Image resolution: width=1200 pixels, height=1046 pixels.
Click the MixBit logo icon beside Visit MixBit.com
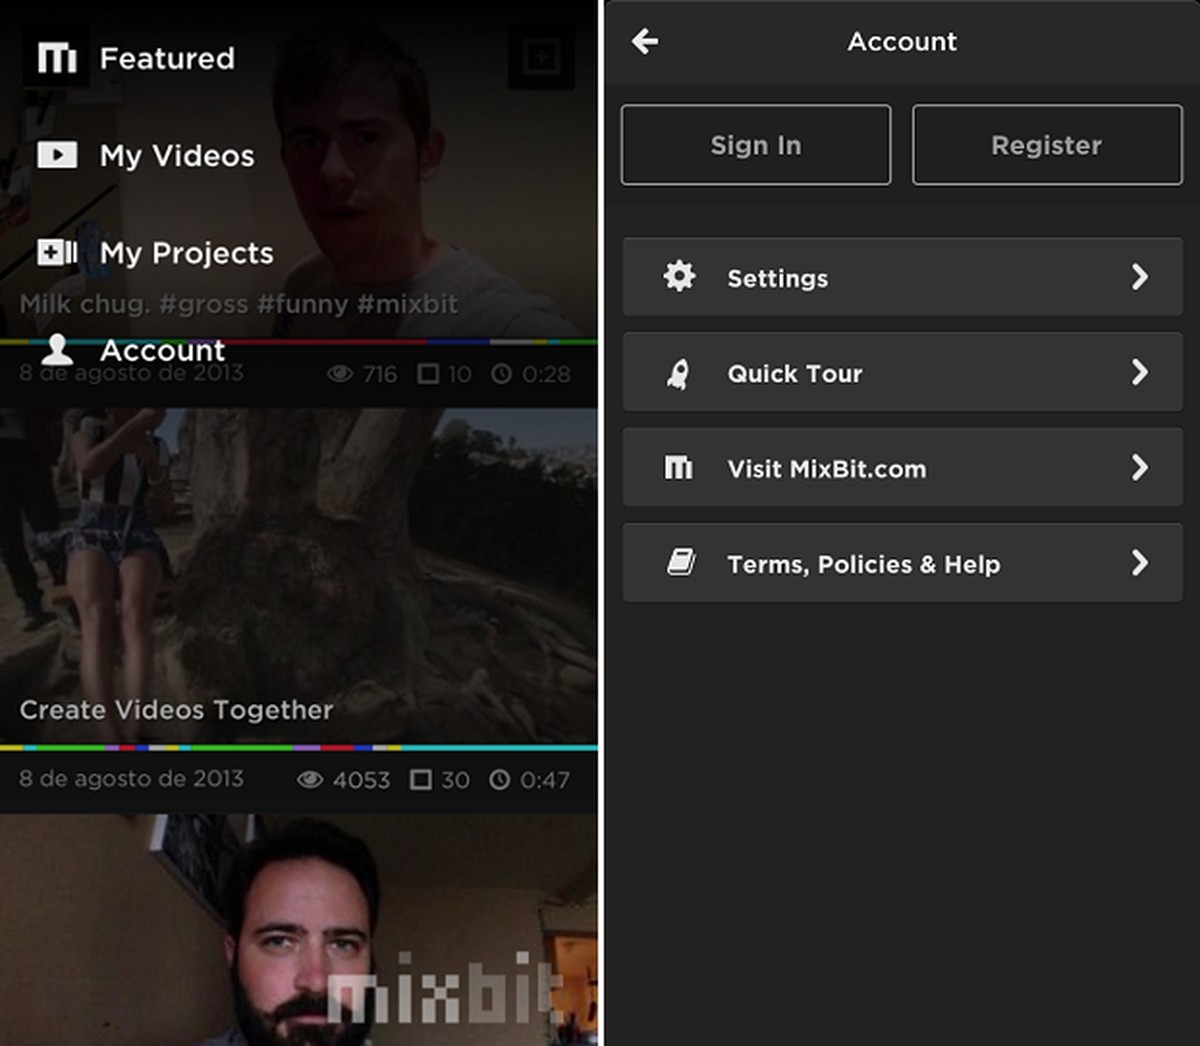[x=679, y=467]
